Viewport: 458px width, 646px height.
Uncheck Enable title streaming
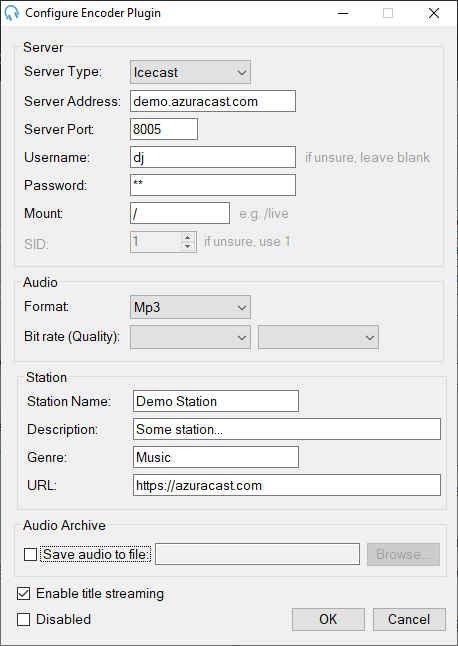(x=23, y=594)
